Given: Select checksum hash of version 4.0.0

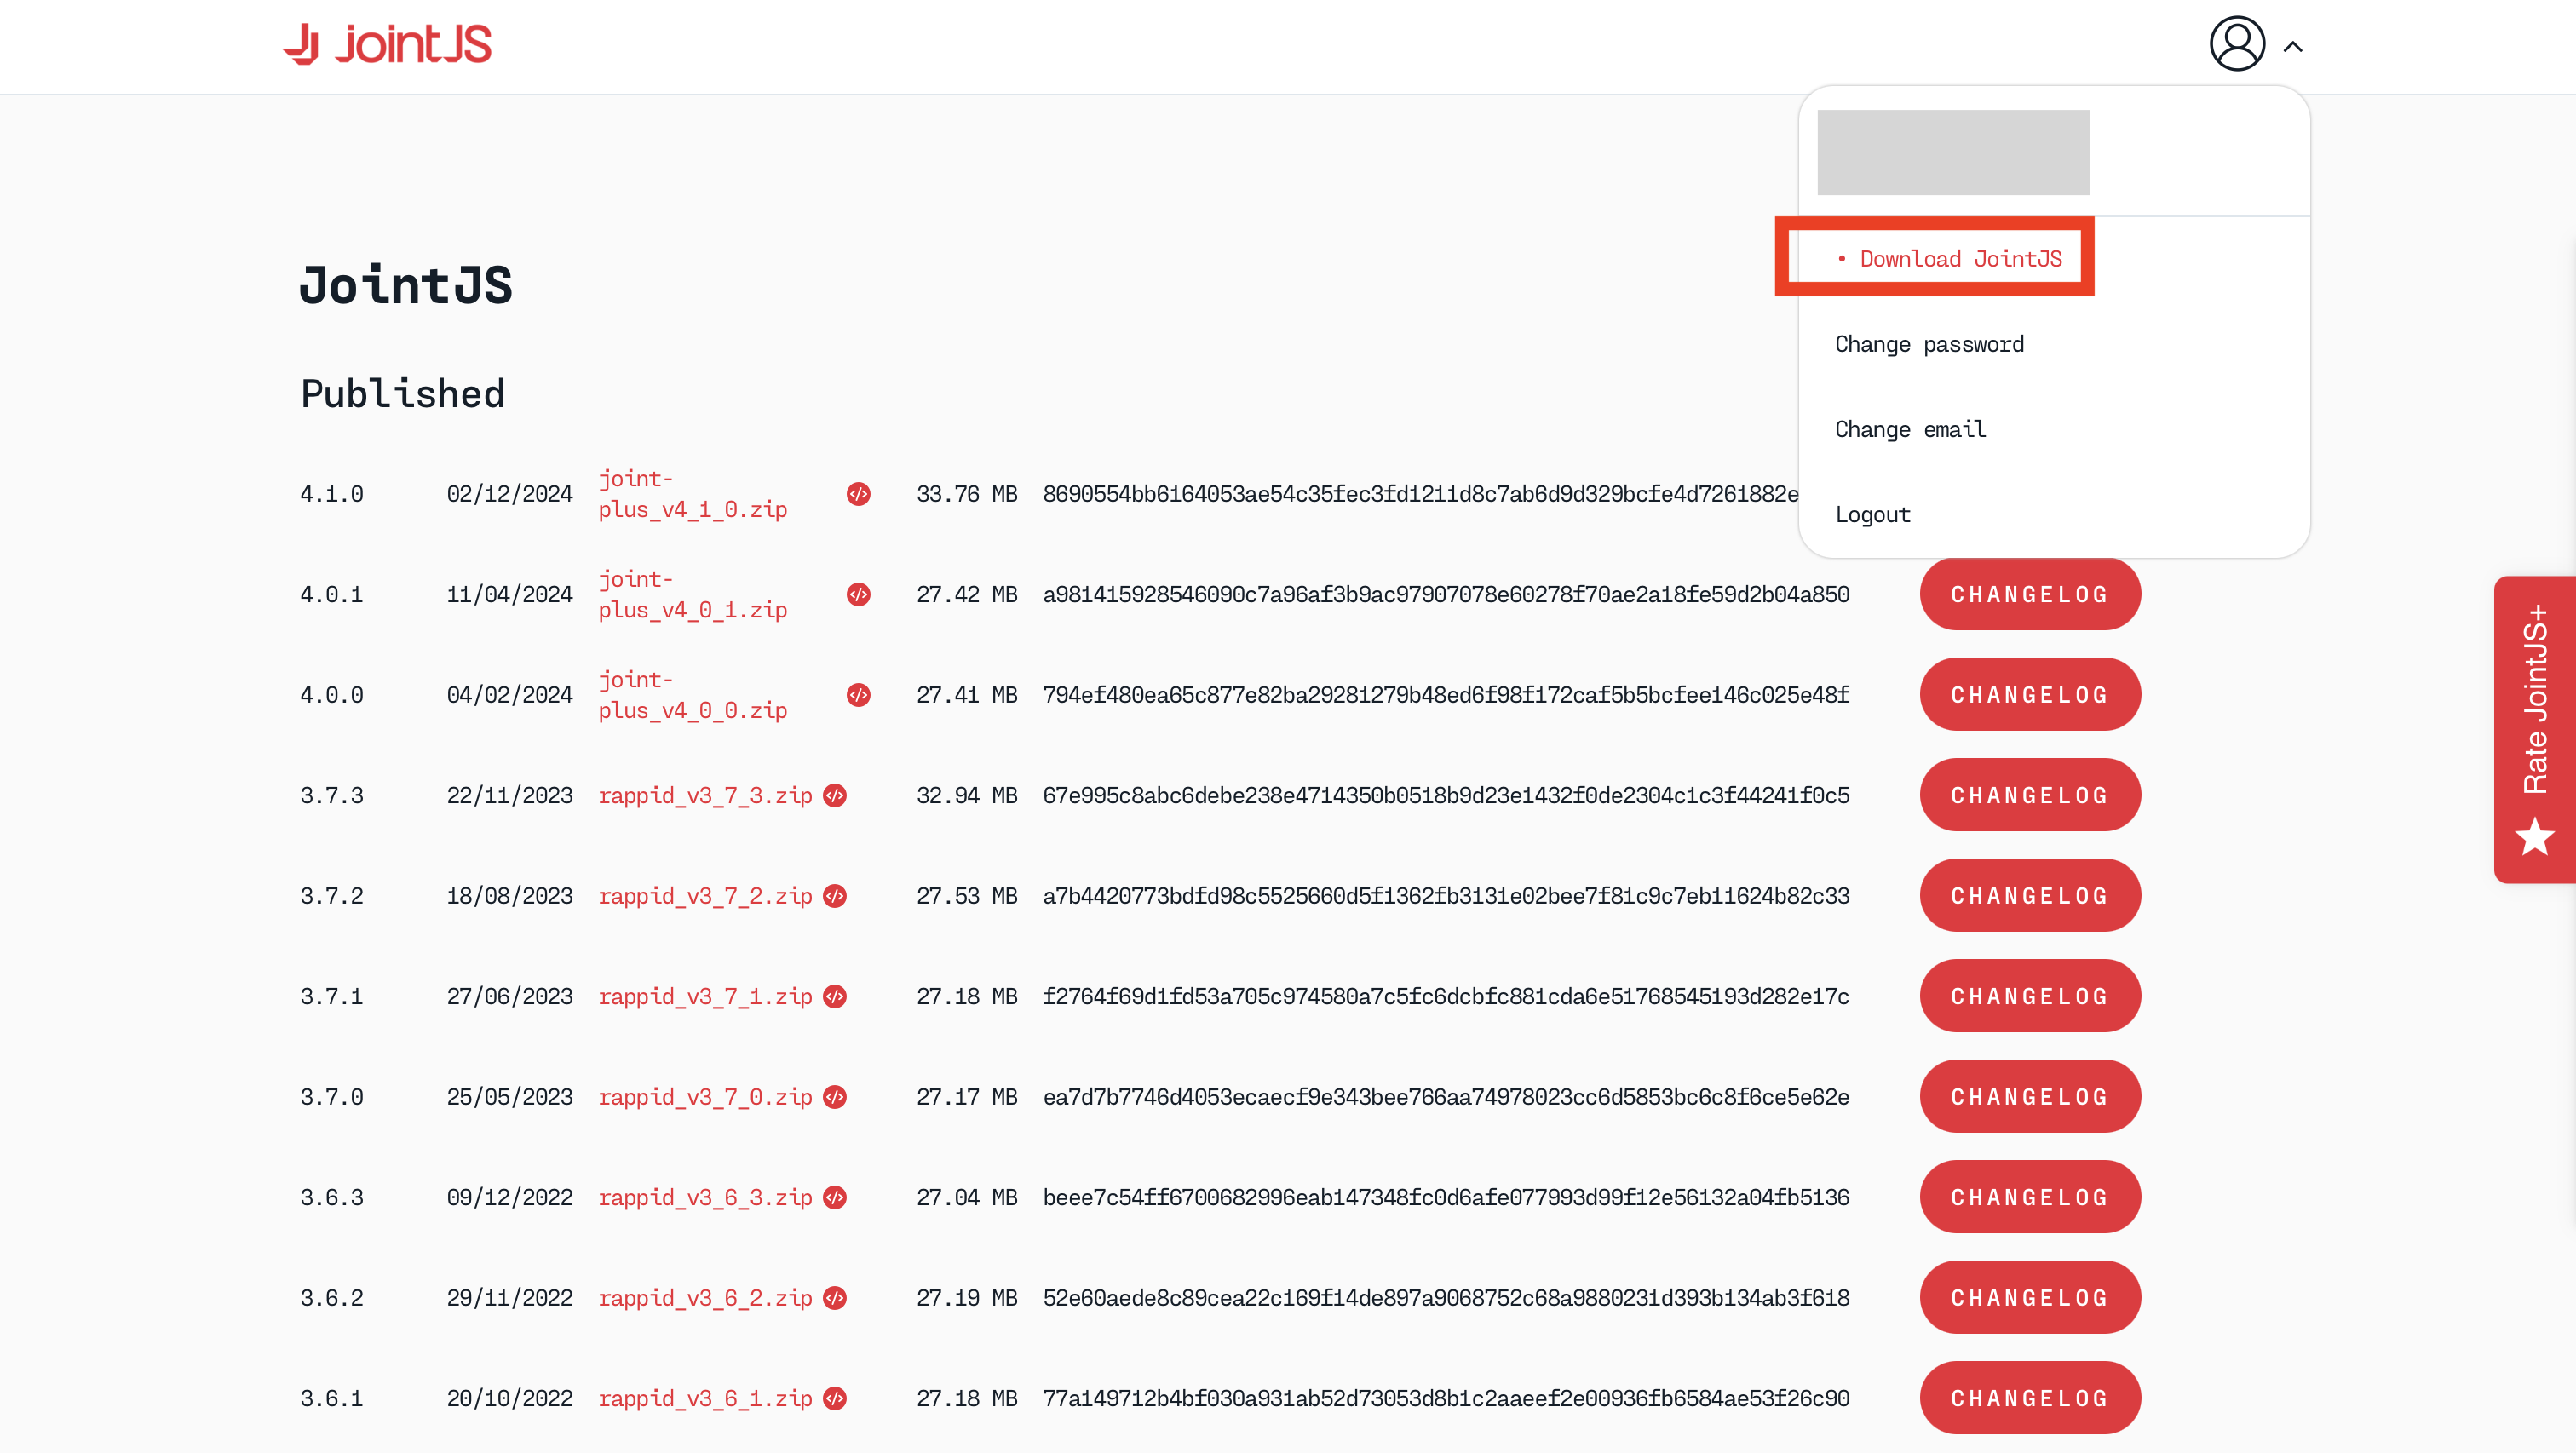Looking at the screenshot, I should pos(1446,695).
